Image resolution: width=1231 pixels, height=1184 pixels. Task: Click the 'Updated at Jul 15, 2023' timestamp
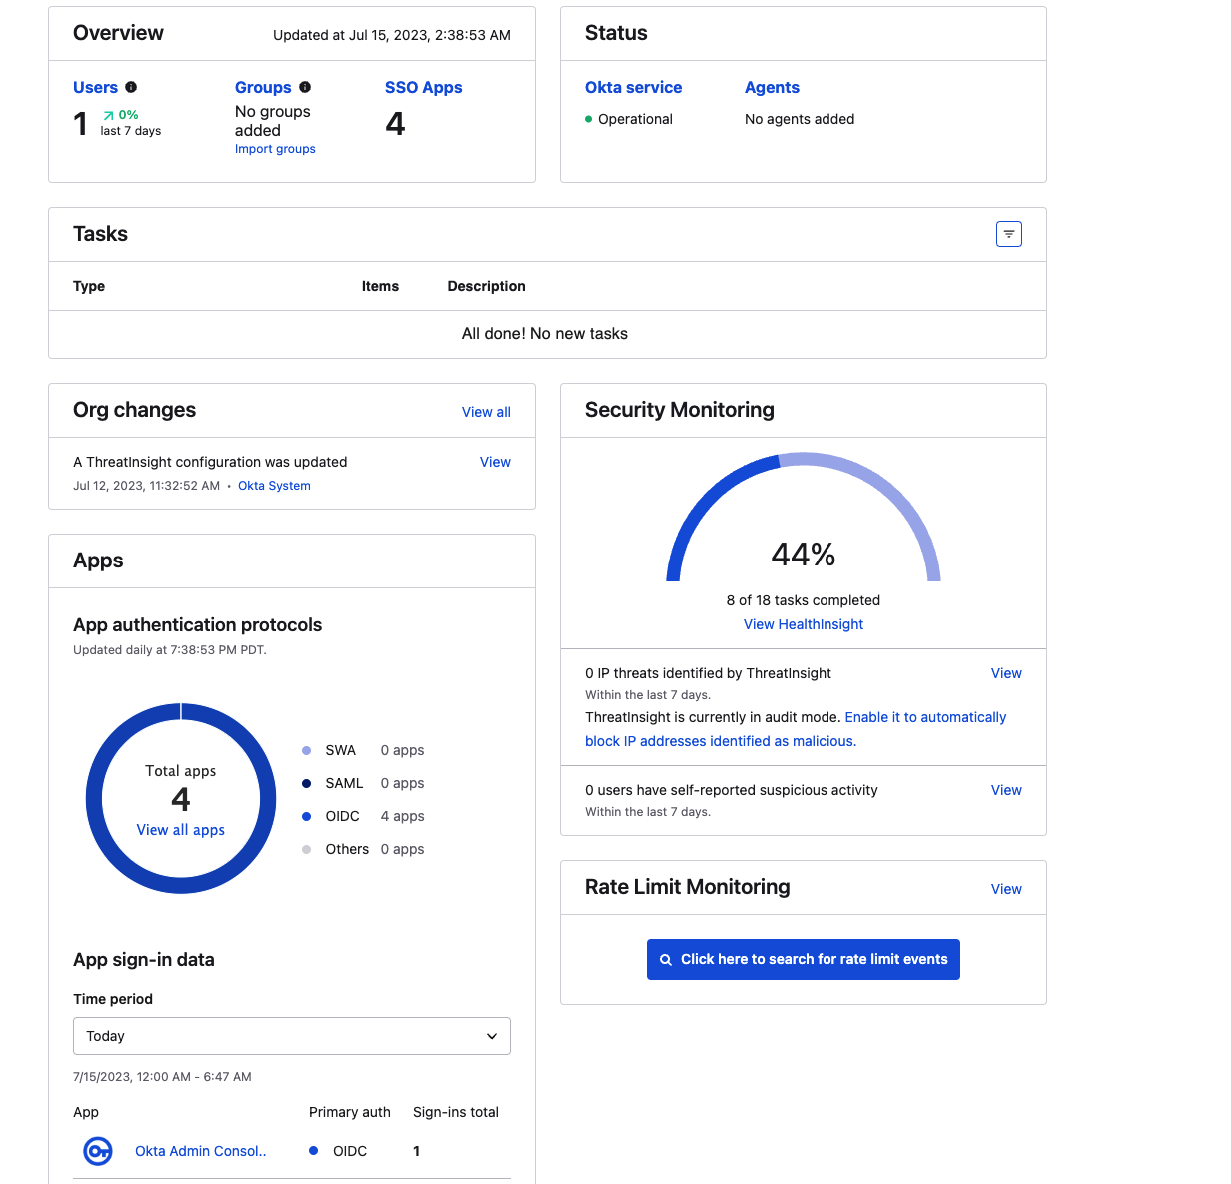392,35
